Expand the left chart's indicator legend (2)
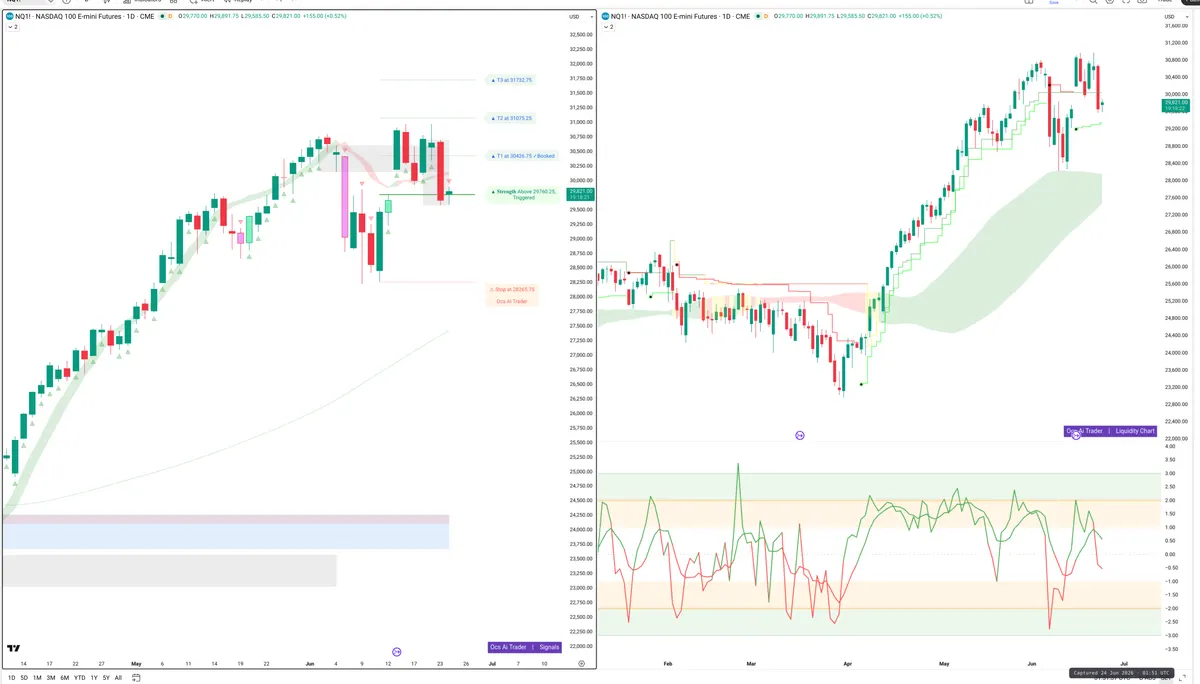The height and width of the screenshot is (684, 1200). tap(13, 27)
